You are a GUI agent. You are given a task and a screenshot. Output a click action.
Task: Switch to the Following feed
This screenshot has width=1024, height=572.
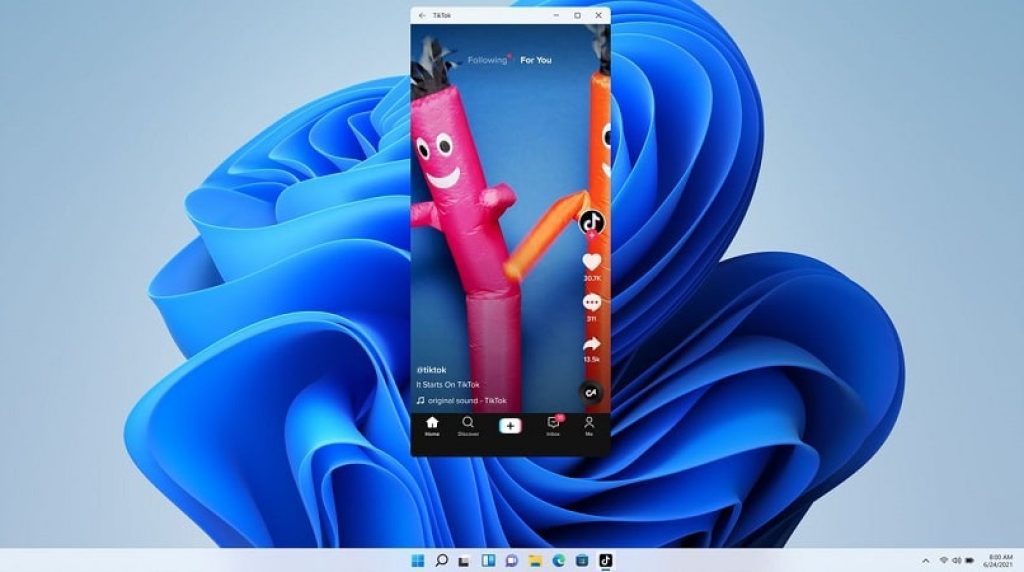click(488, 60)
